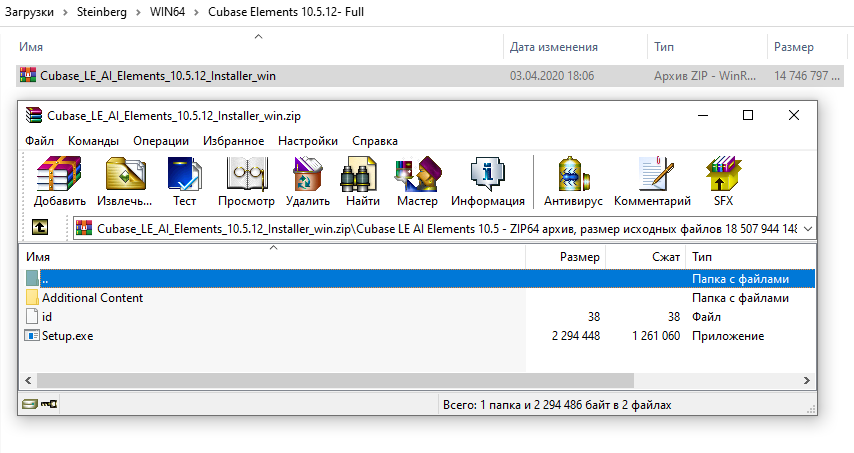Viewport: 854px width, 453px height.
Task: Click Cubase Elements 10.5.12- Full breadcrumb
Action: (x=286, y=12)
